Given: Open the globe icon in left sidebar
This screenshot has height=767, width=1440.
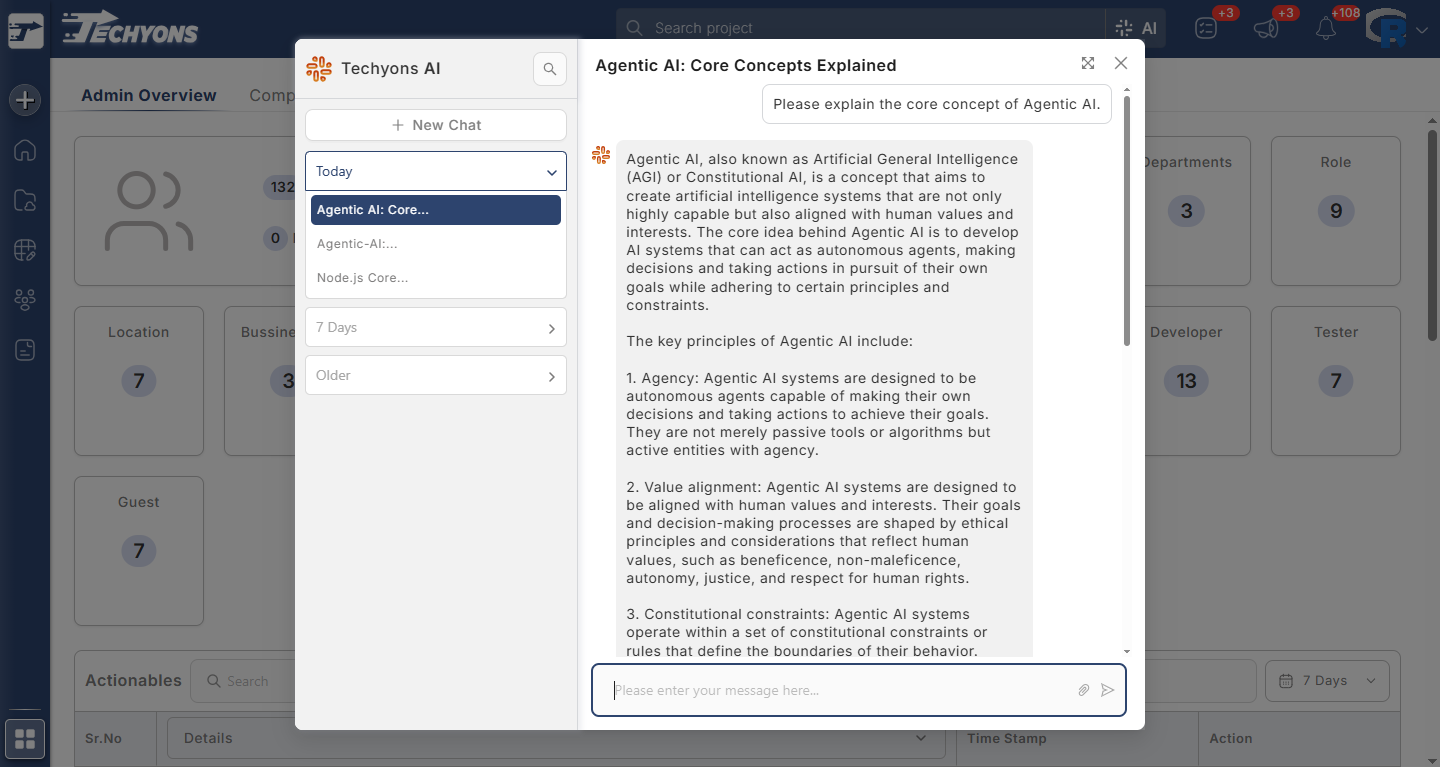Looking at the screenshot, I should (25, 250).
